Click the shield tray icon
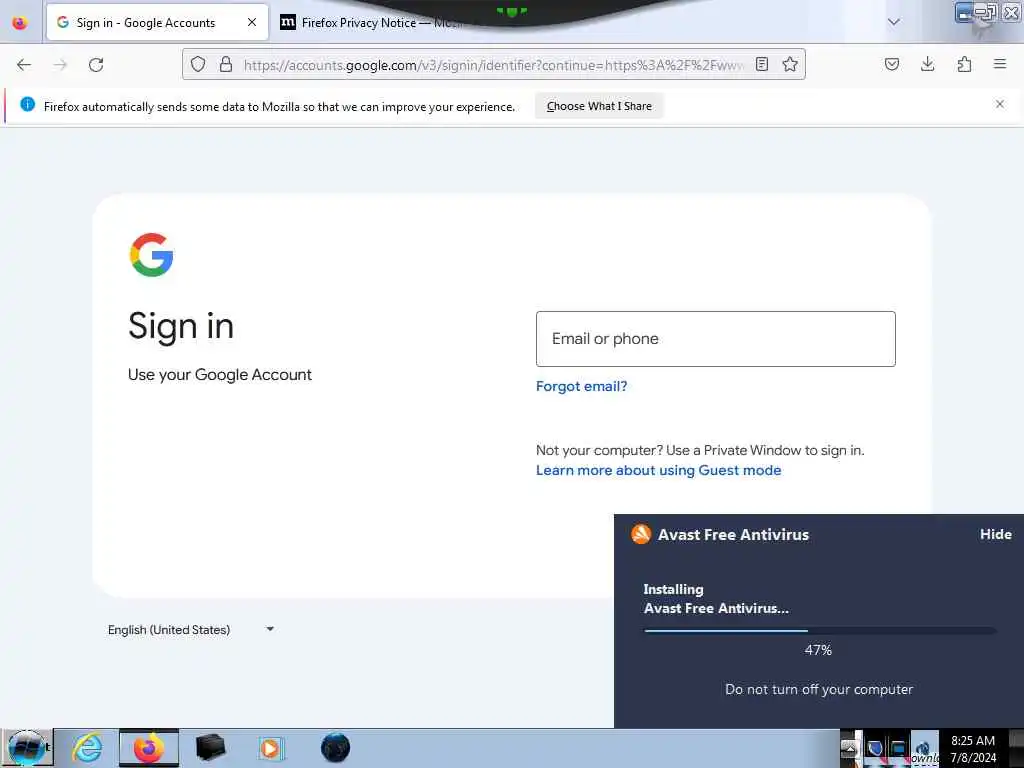This screenshot has width=1024, height=768. (875, 748)
